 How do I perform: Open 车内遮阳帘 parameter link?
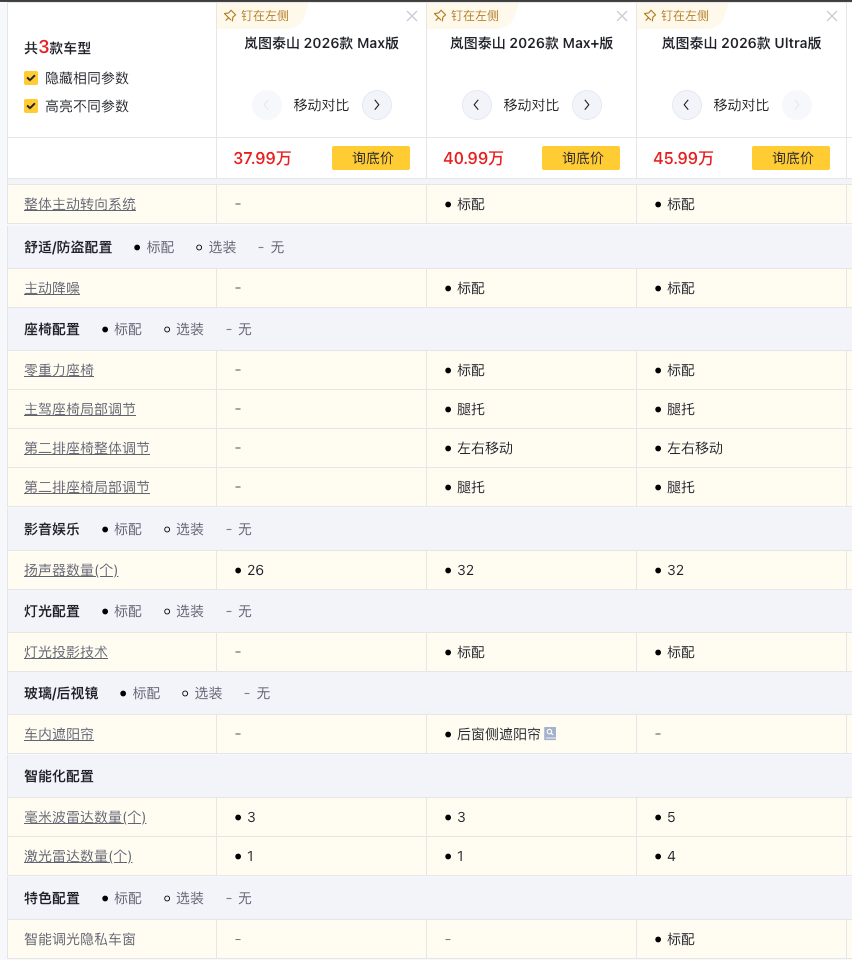point(59,734)
